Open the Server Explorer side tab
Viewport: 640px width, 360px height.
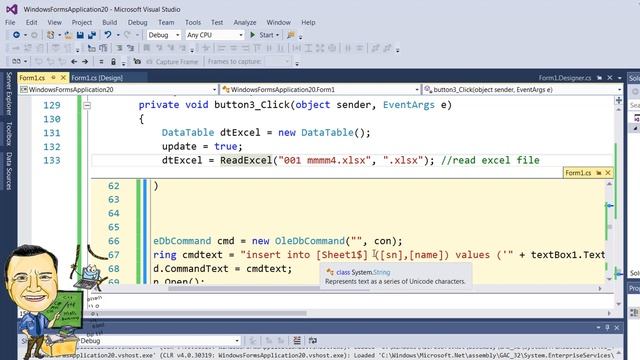click(9, 93)
